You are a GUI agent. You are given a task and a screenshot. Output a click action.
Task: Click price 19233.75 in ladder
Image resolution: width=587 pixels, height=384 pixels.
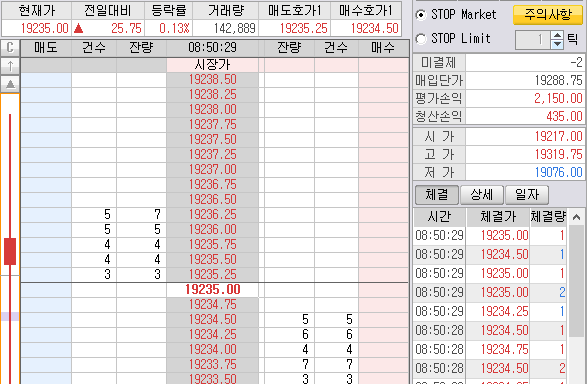coord(212,364)
